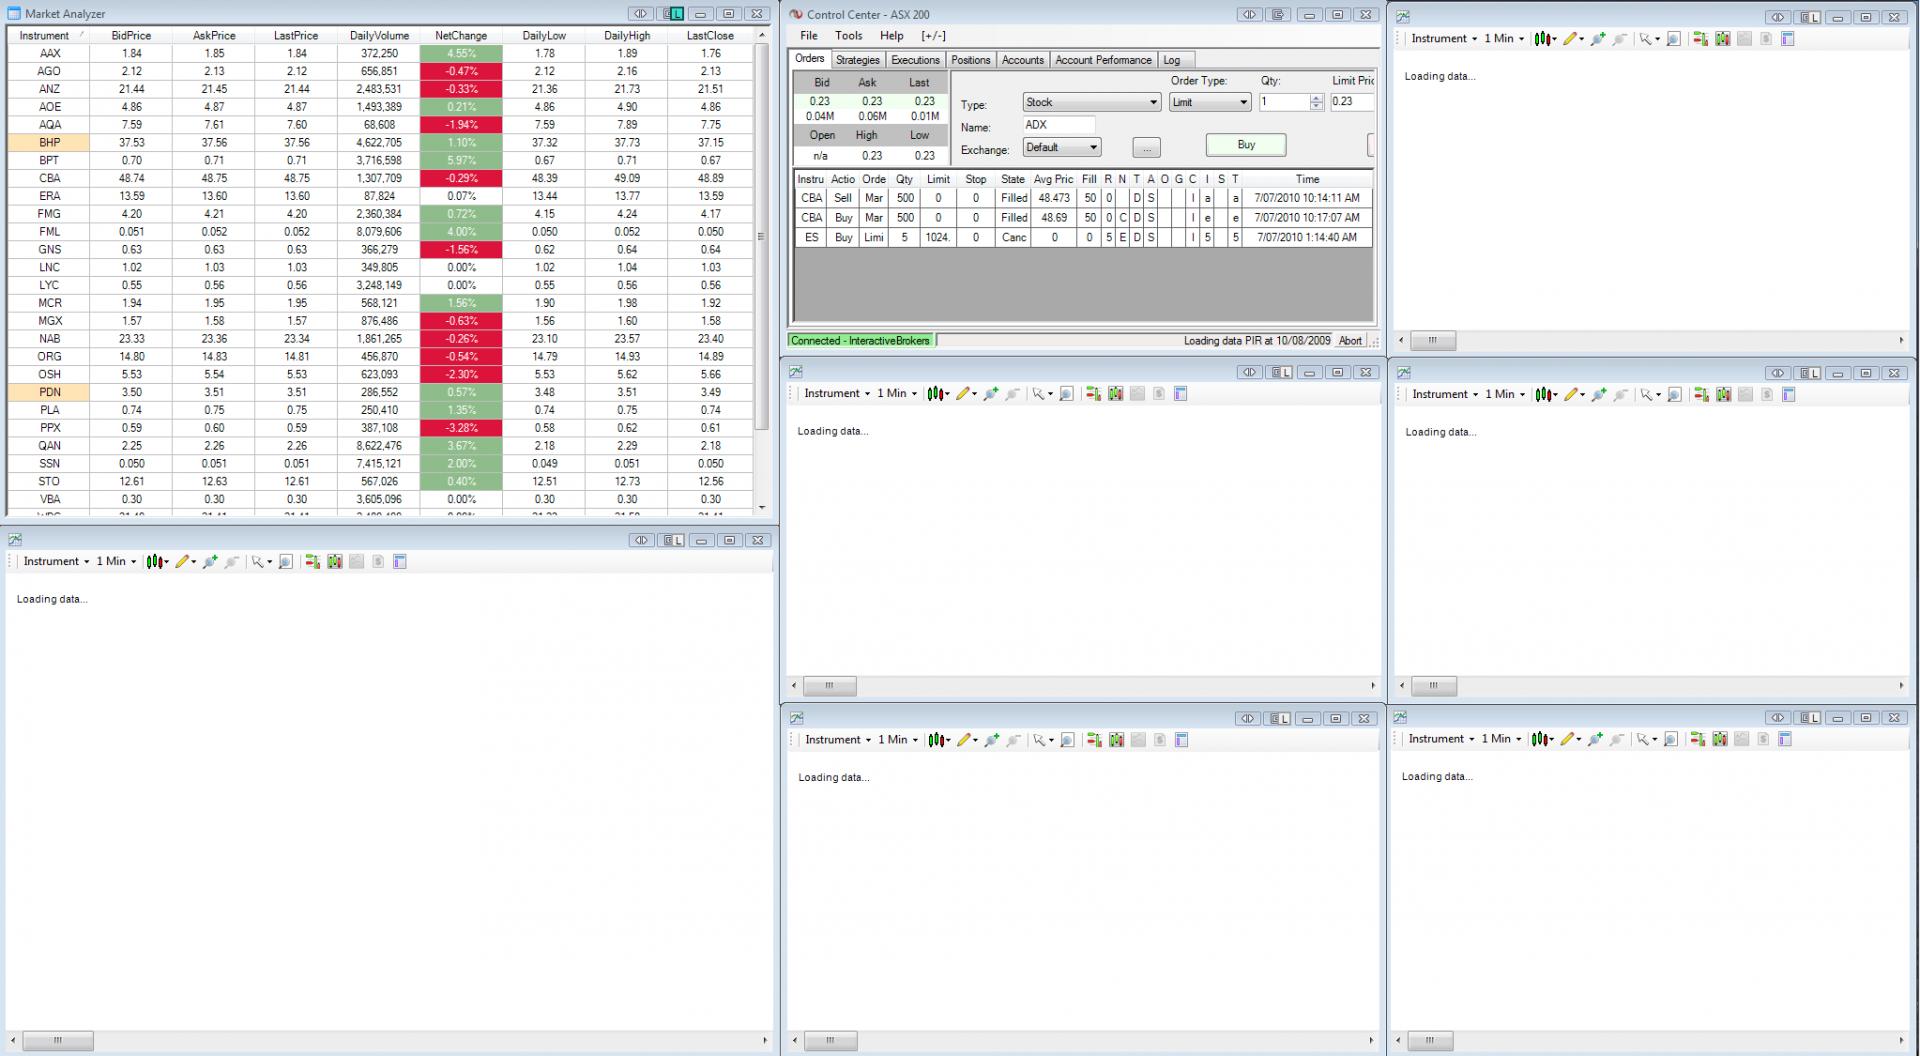Screen dimensions: 1920x1056
Task: Open the Help menu in Control Center
Action: pyautogui.click(x=892, y=36)
